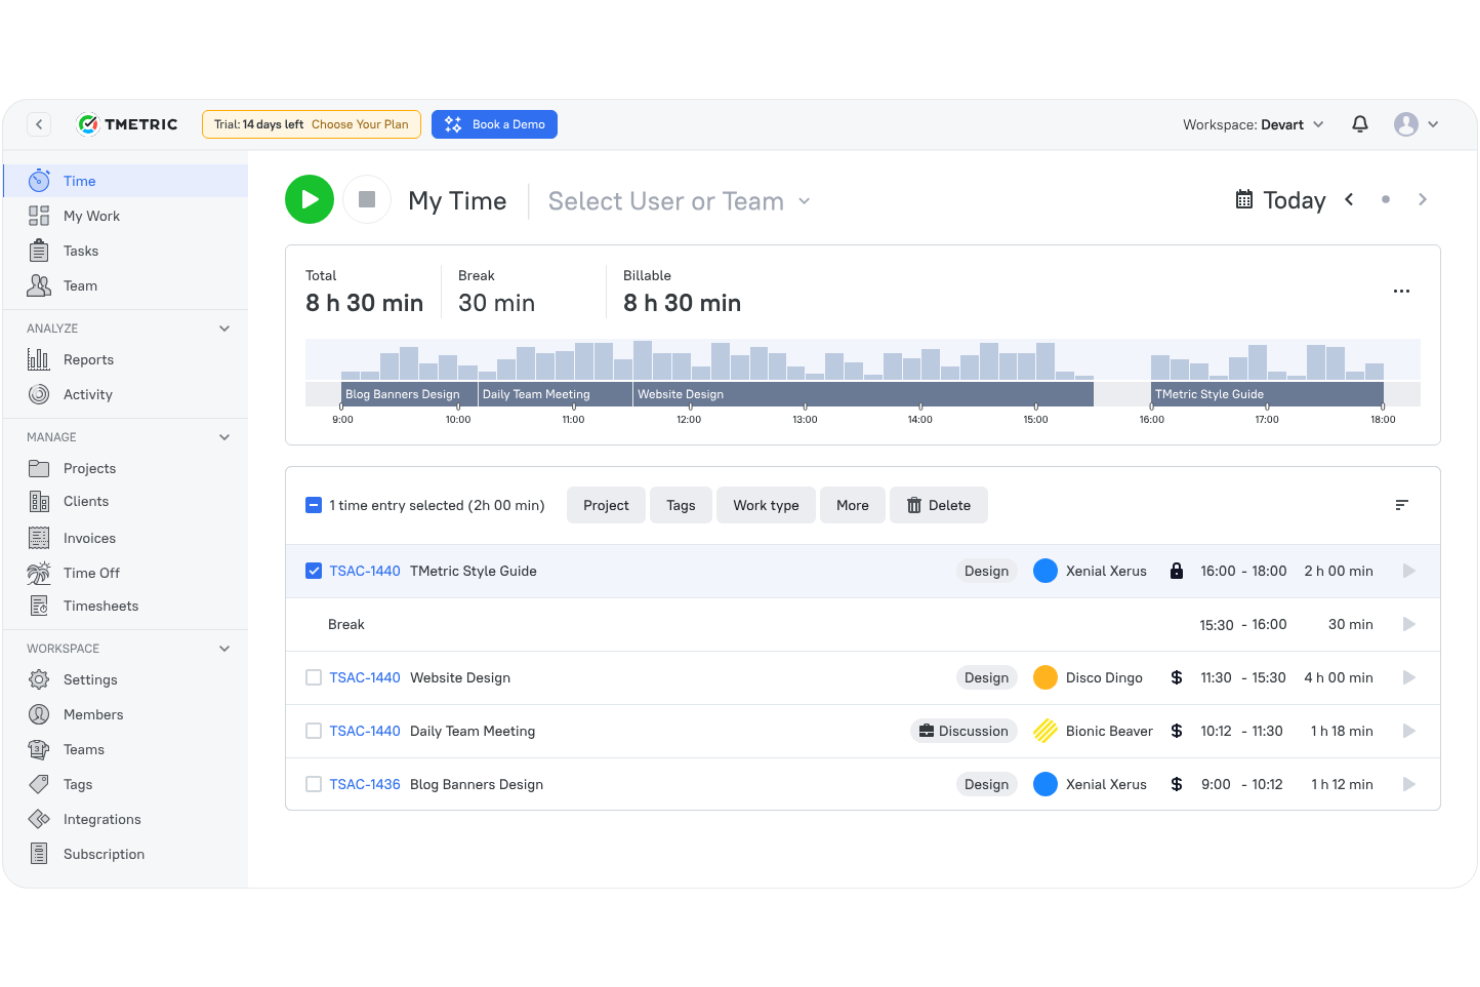Viewport: 1480px width, 987px height.
Task: Click the Book a Demo button
Action: point(494,124)
